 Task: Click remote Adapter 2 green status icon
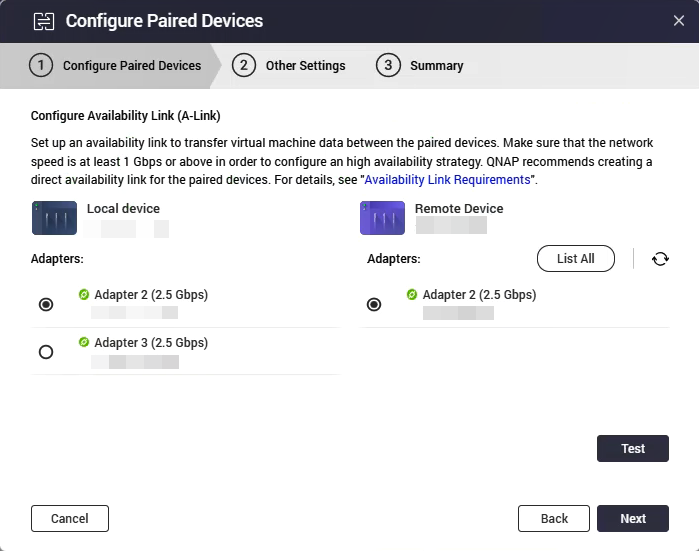coord(412,295)
